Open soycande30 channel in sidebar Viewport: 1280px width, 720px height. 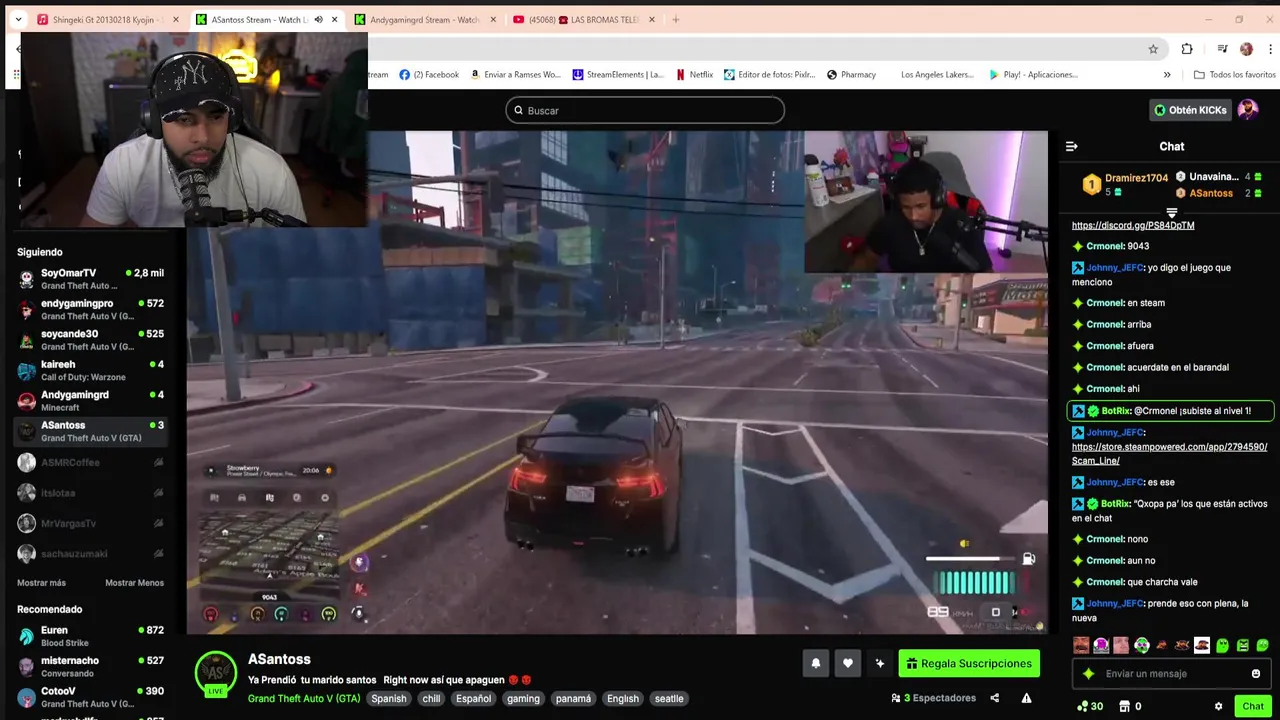[90, 340]
